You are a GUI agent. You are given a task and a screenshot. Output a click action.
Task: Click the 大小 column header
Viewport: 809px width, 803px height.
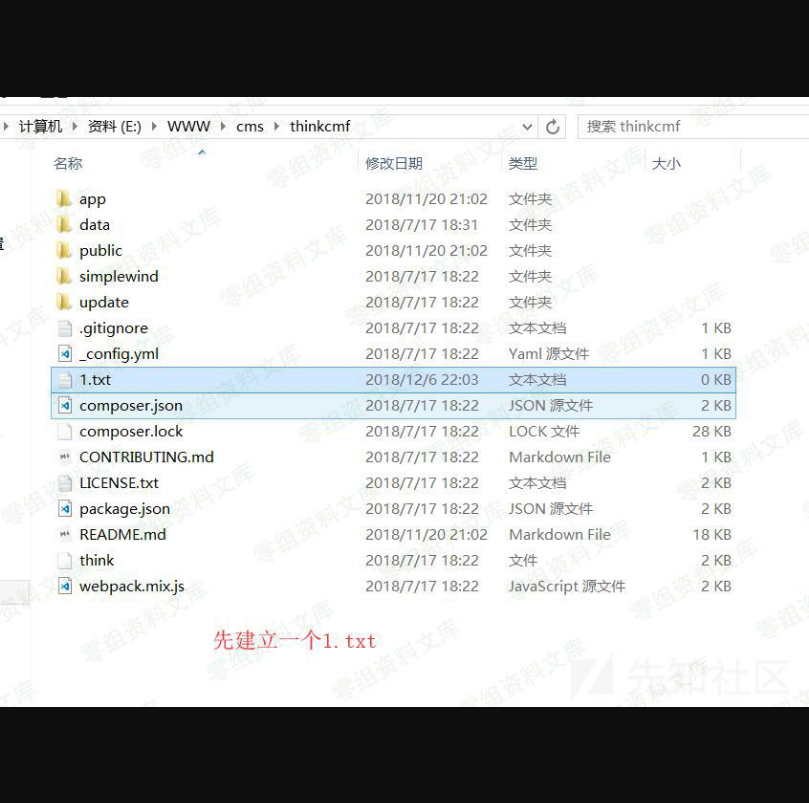click(666, 163)
